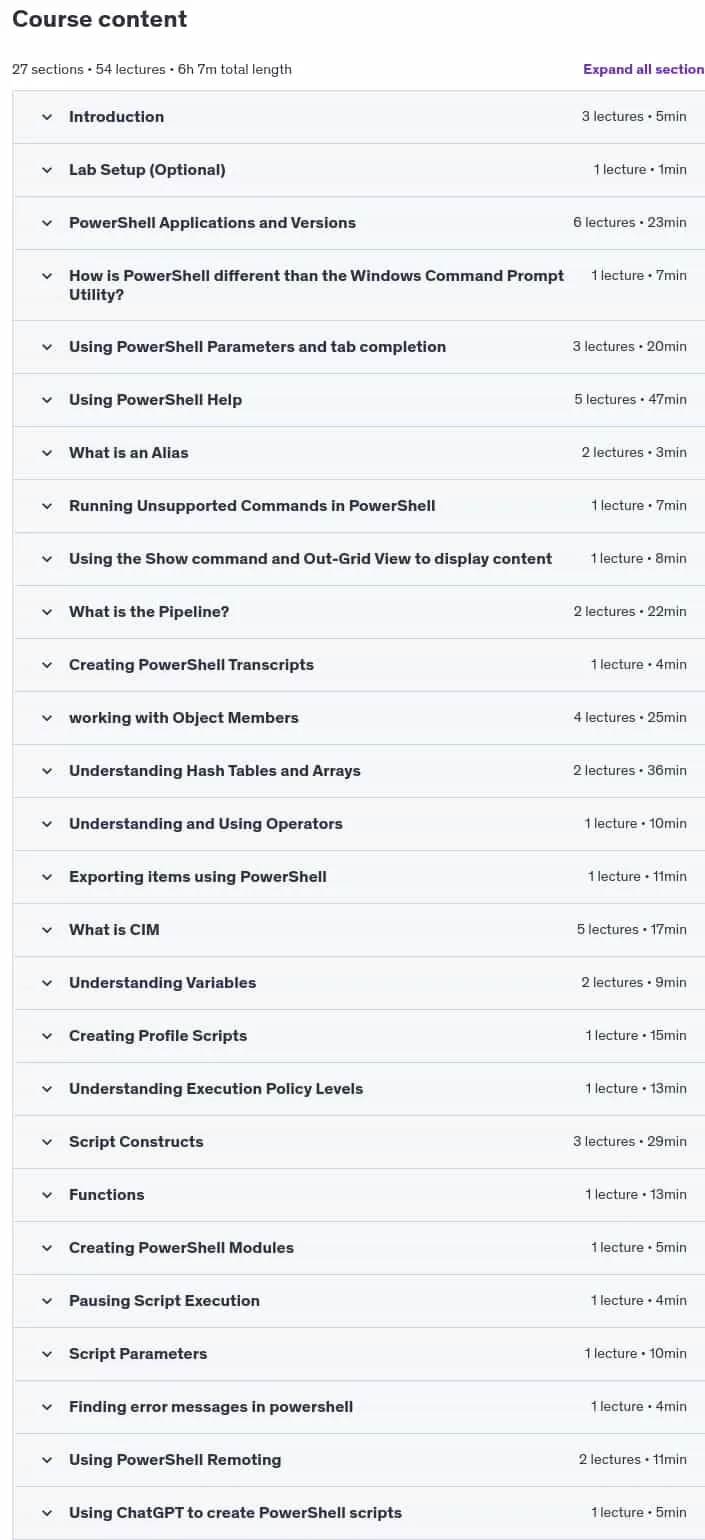Click Expand all sections link
The width and height of the screenshot is (705, 1540).
click(644, 69)
